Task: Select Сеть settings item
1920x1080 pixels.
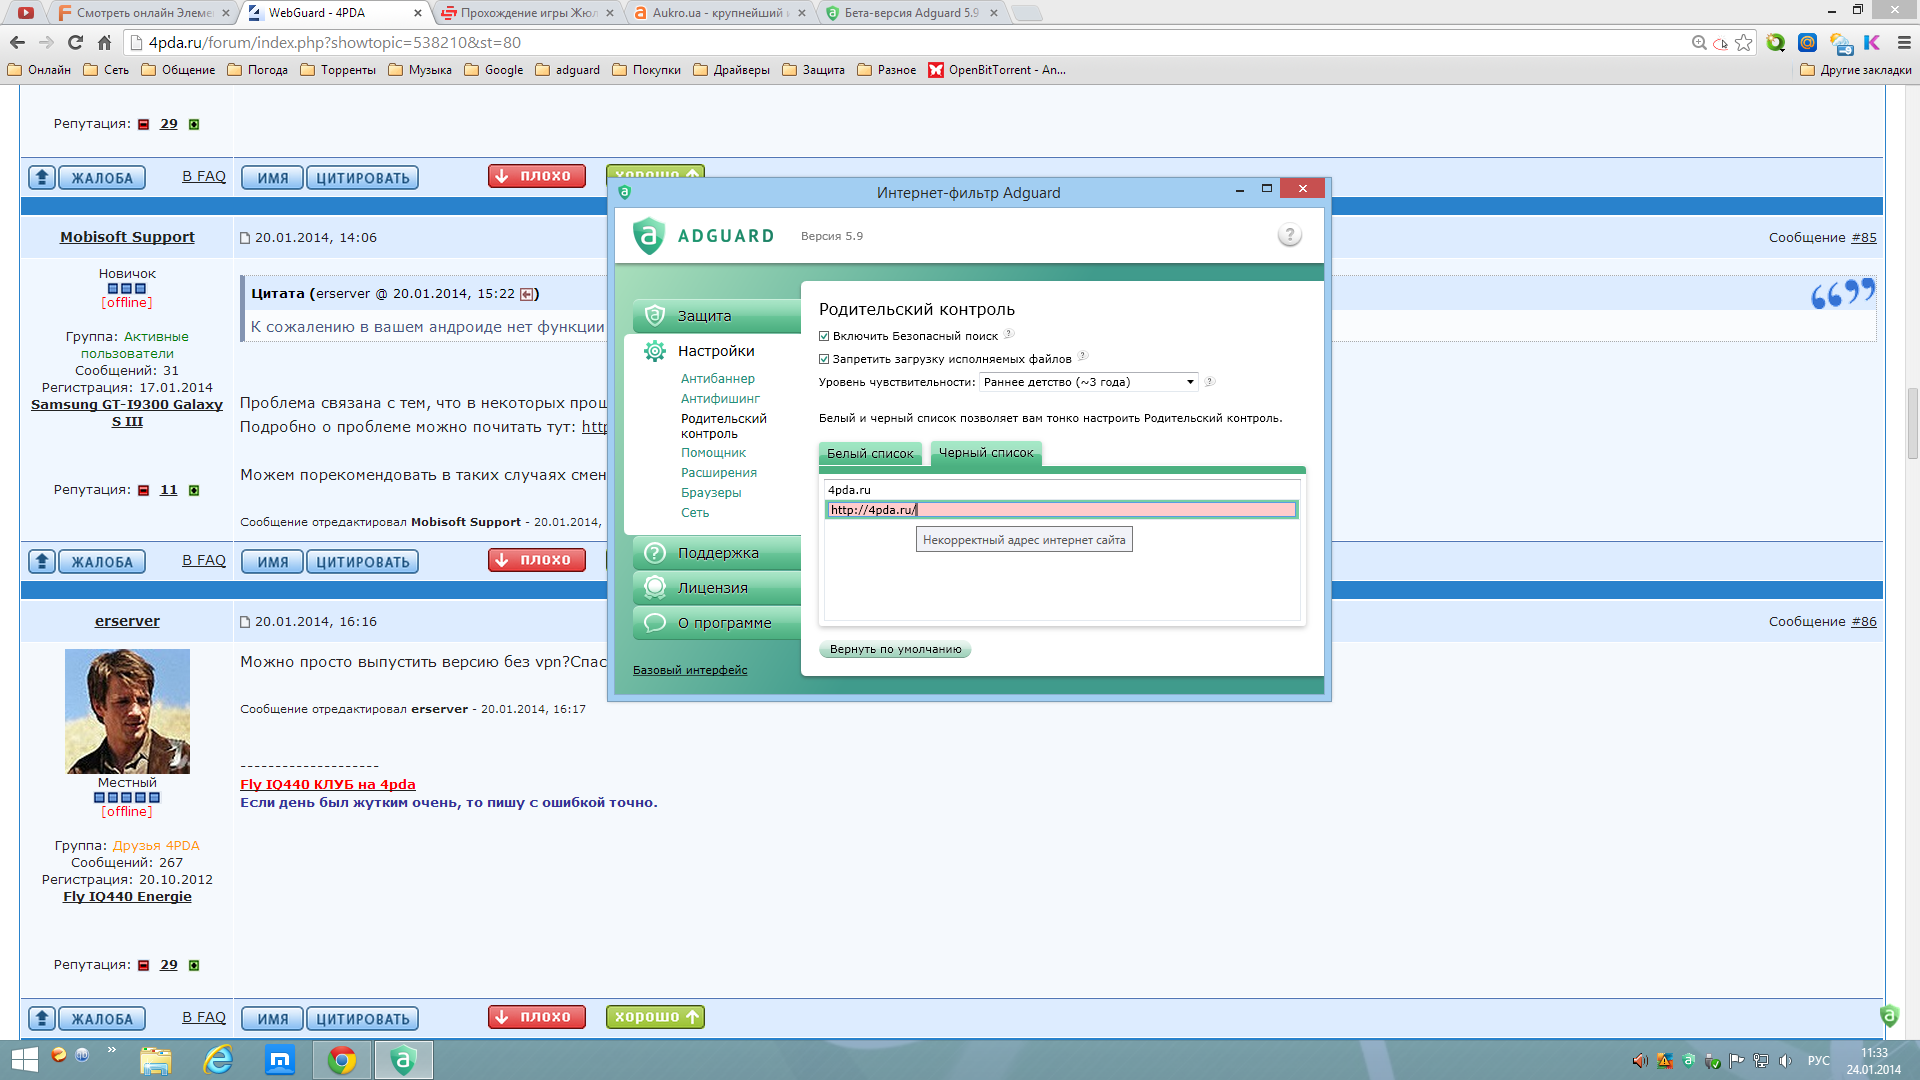Action: pyautogui.click(x=695, y=513)
